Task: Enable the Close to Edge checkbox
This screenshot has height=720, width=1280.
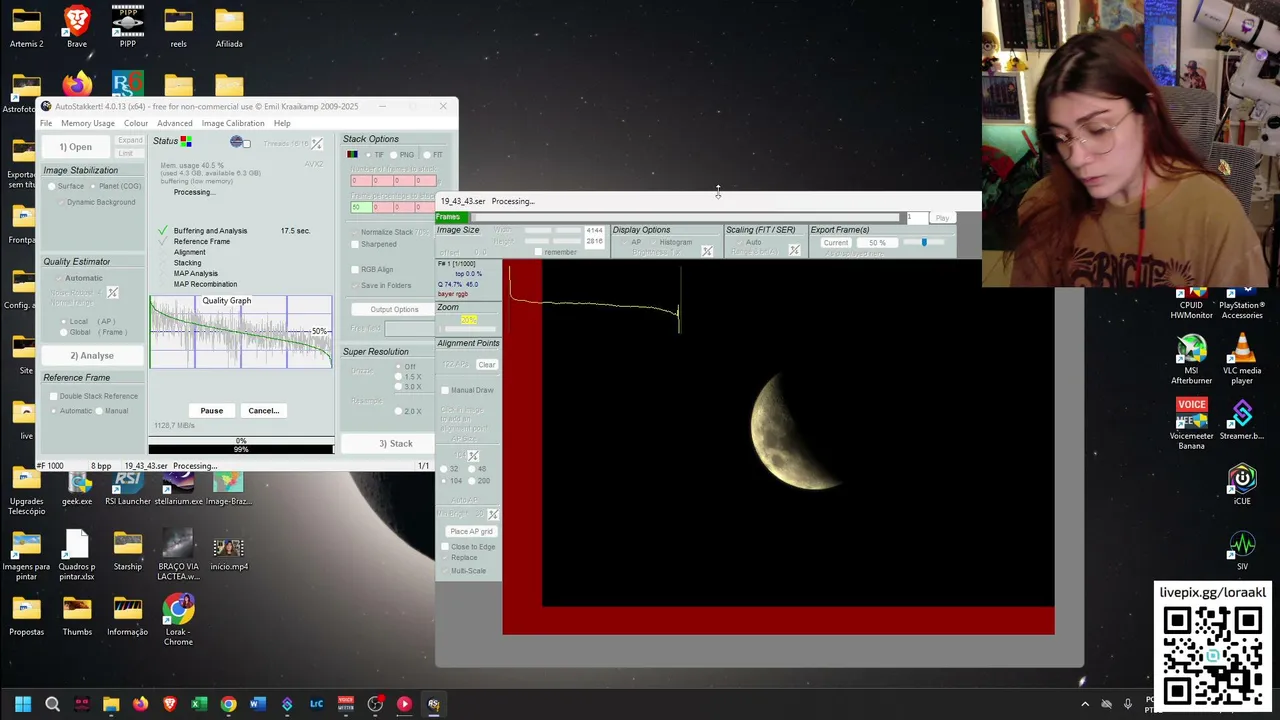Action: 445,547
